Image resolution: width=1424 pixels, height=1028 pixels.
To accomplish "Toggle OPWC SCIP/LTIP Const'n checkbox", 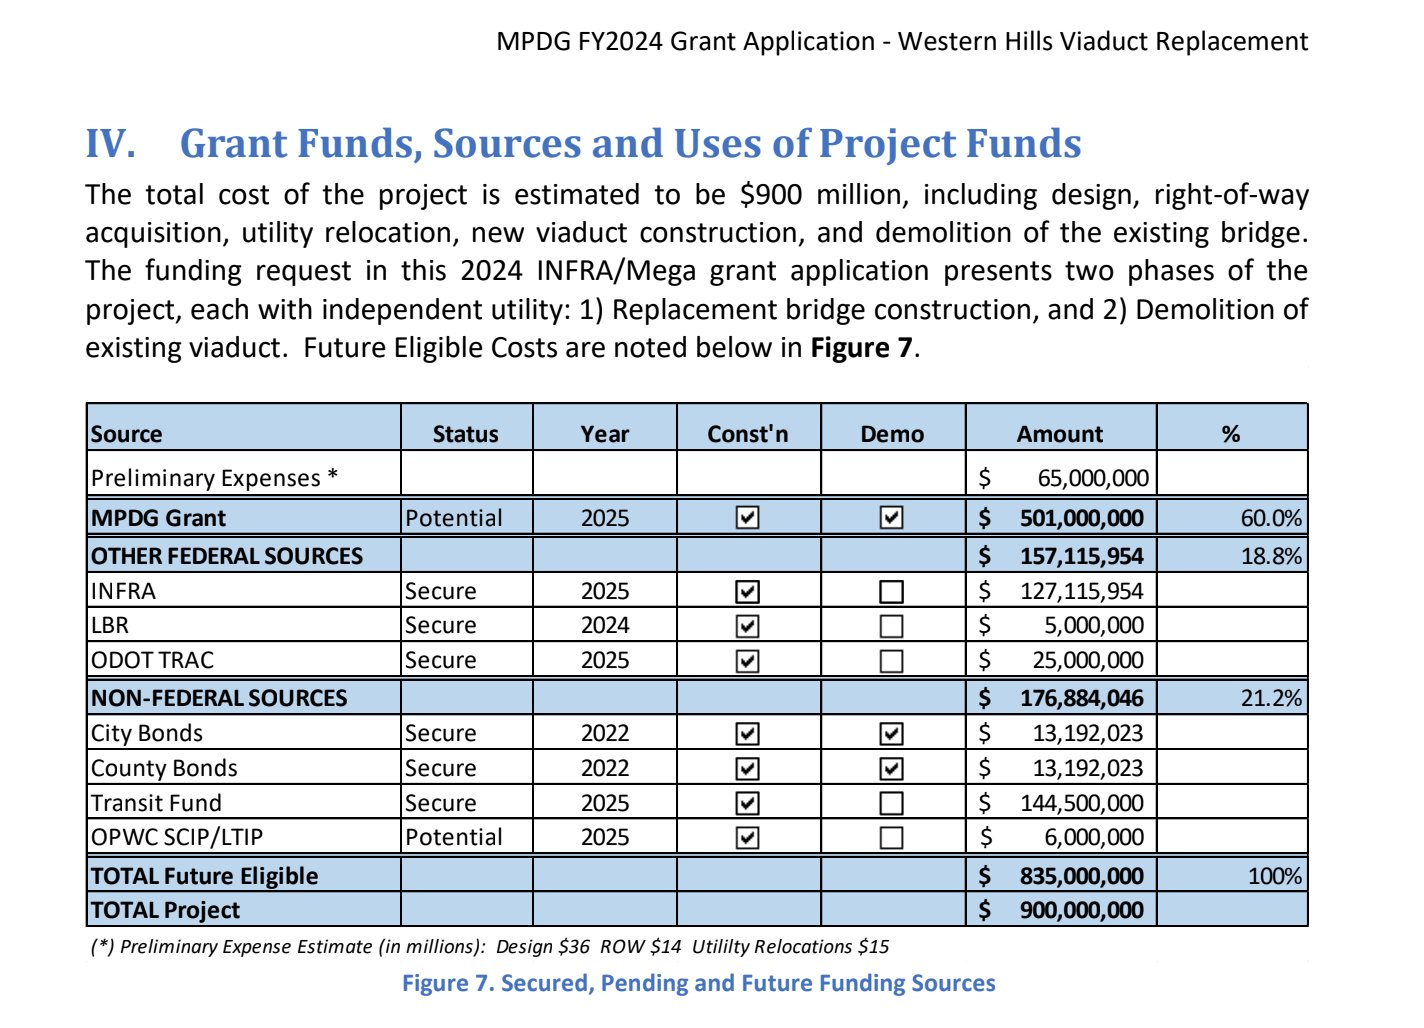I will [x=747, y=837].
